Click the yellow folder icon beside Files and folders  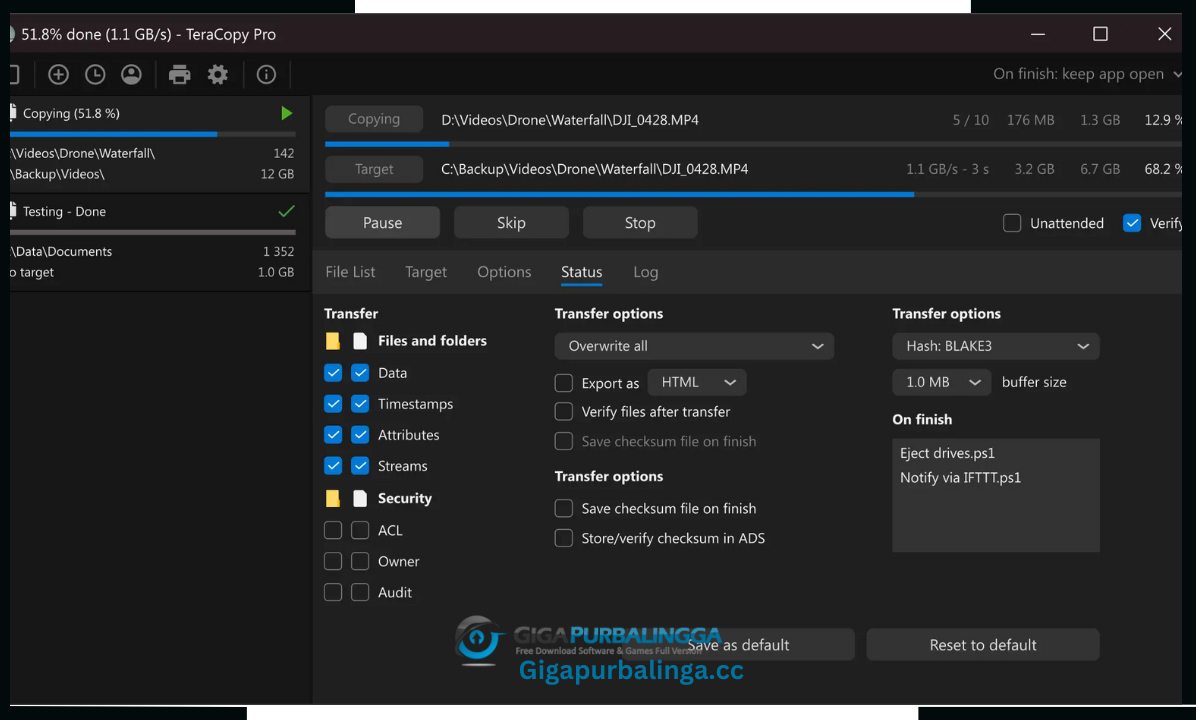tap(333, 341)
